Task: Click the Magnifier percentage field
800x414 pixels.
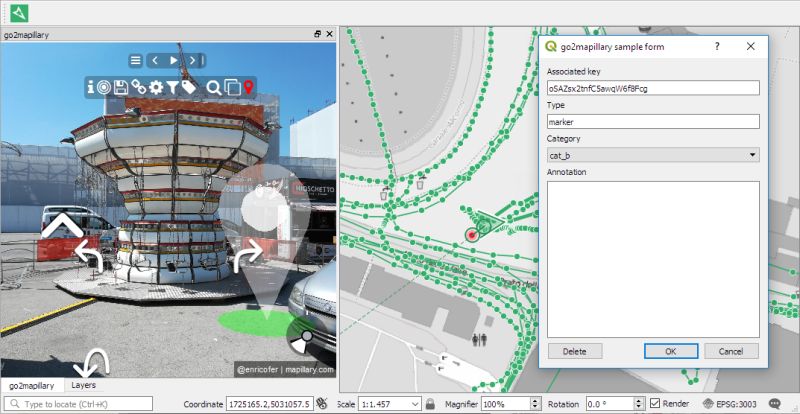Action: point(505,404)
